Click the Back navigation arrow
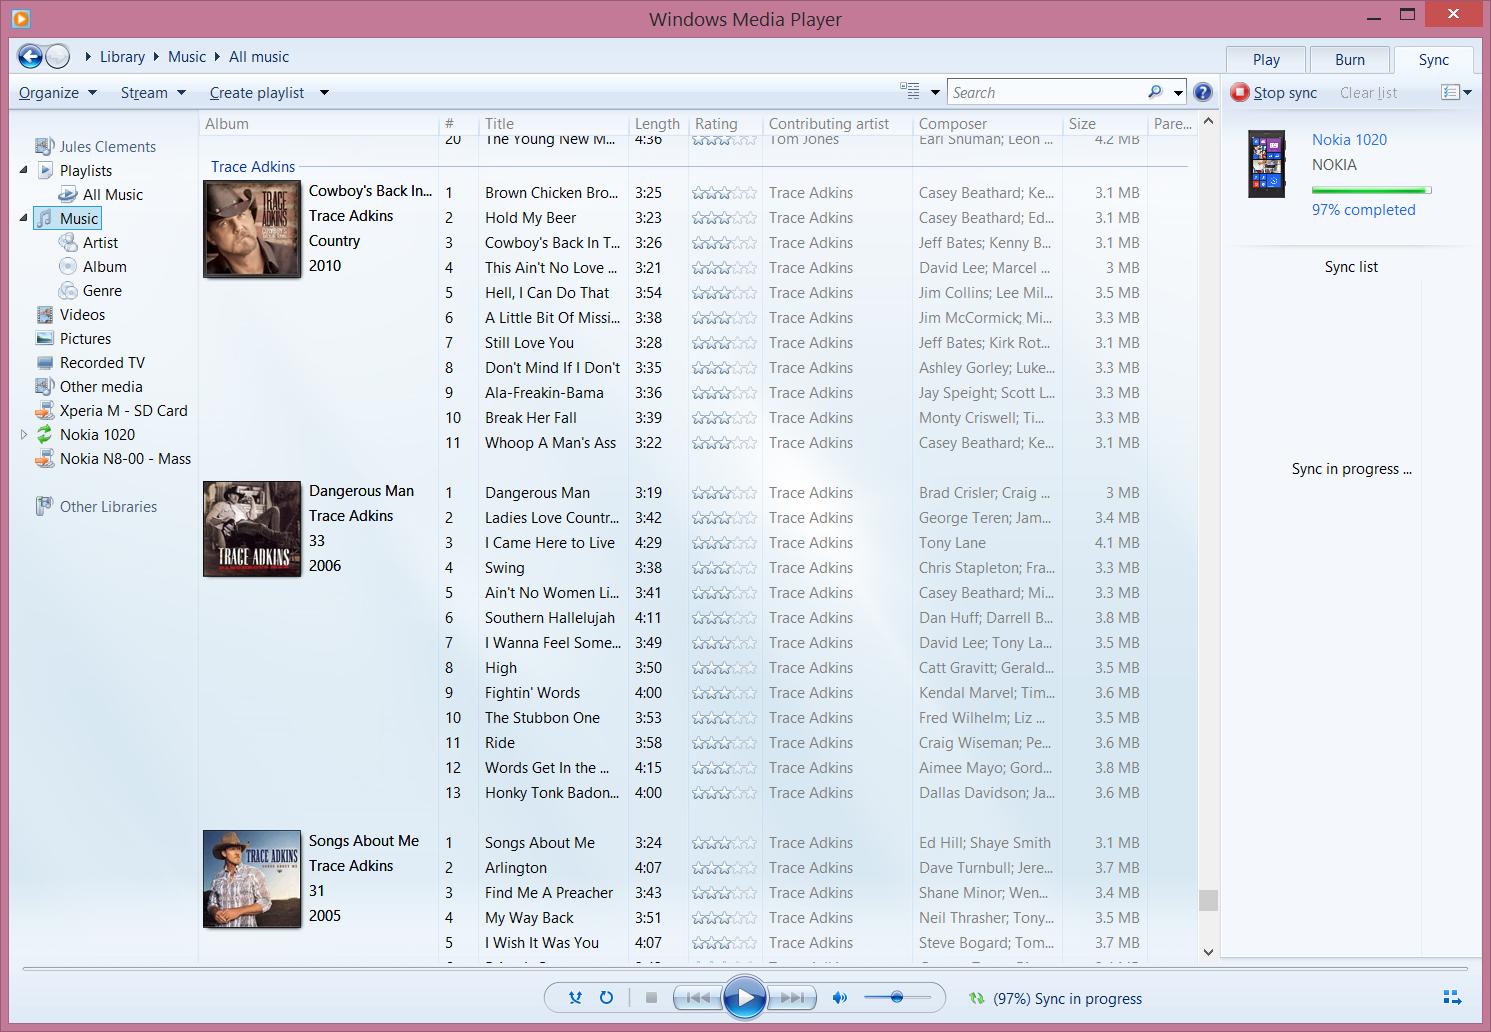This screenshot has height=1032, width=1491. pos(30,57)
